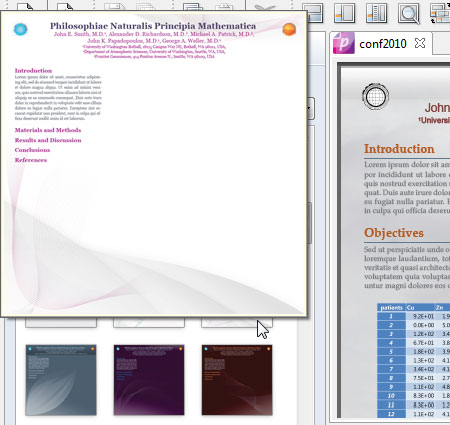The height and width of the screenshot is (425, 450).
Task: Pick the dark maroon poster template thumbnail
Action: (237, 380)
